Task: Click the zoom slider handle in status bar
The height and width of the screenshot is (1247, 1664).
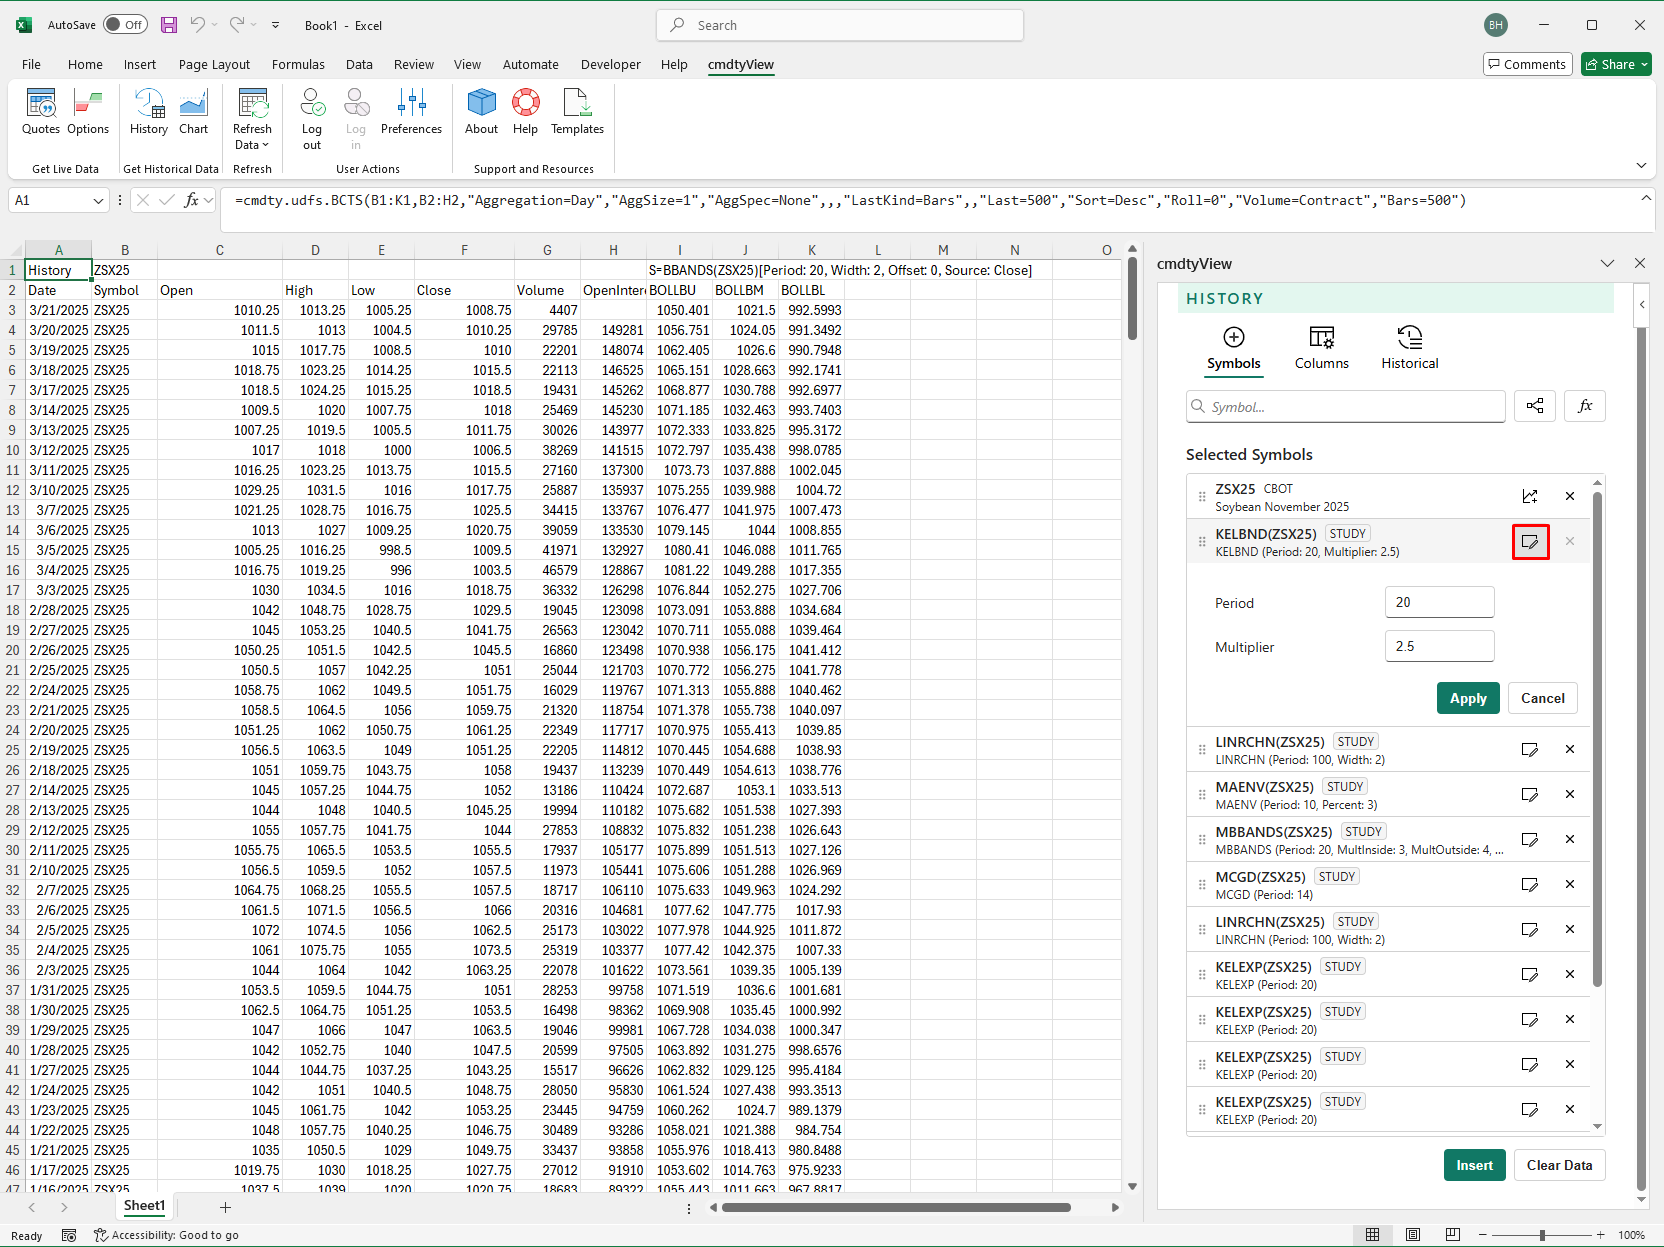Action: (x=1542, y=1235)
